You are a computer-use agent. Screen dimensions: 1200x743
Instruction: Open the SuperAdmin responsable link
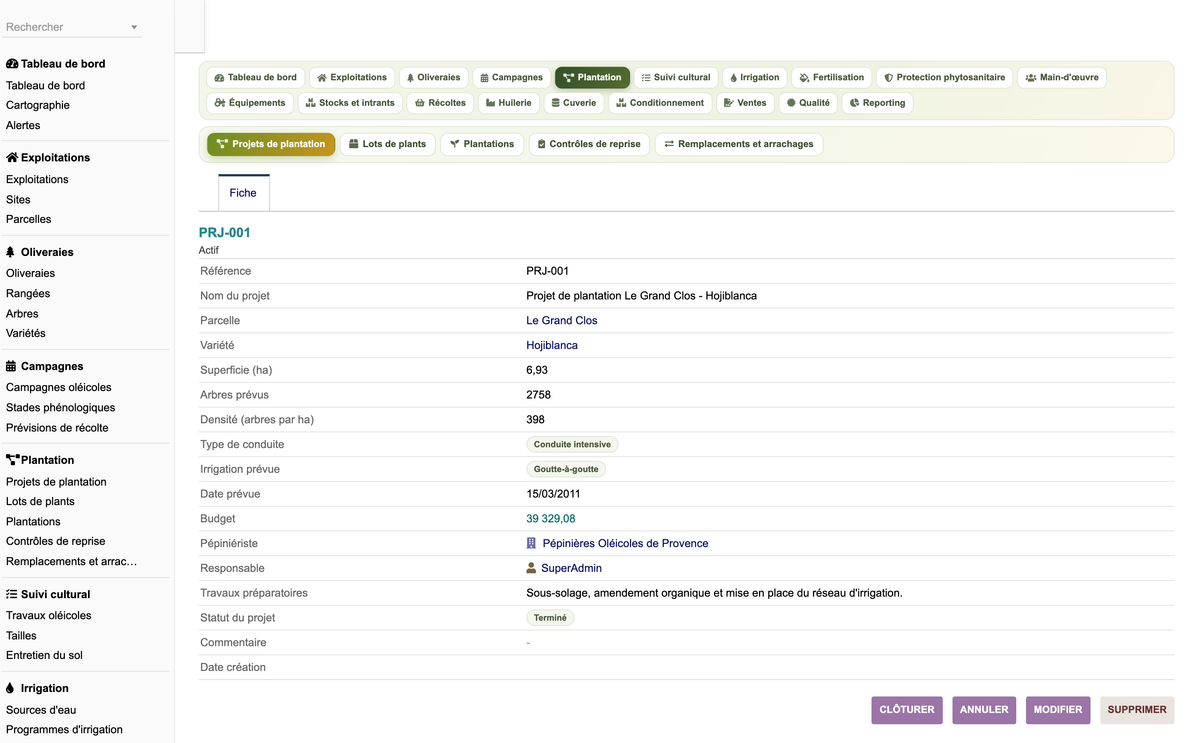[x=571, y=568]
